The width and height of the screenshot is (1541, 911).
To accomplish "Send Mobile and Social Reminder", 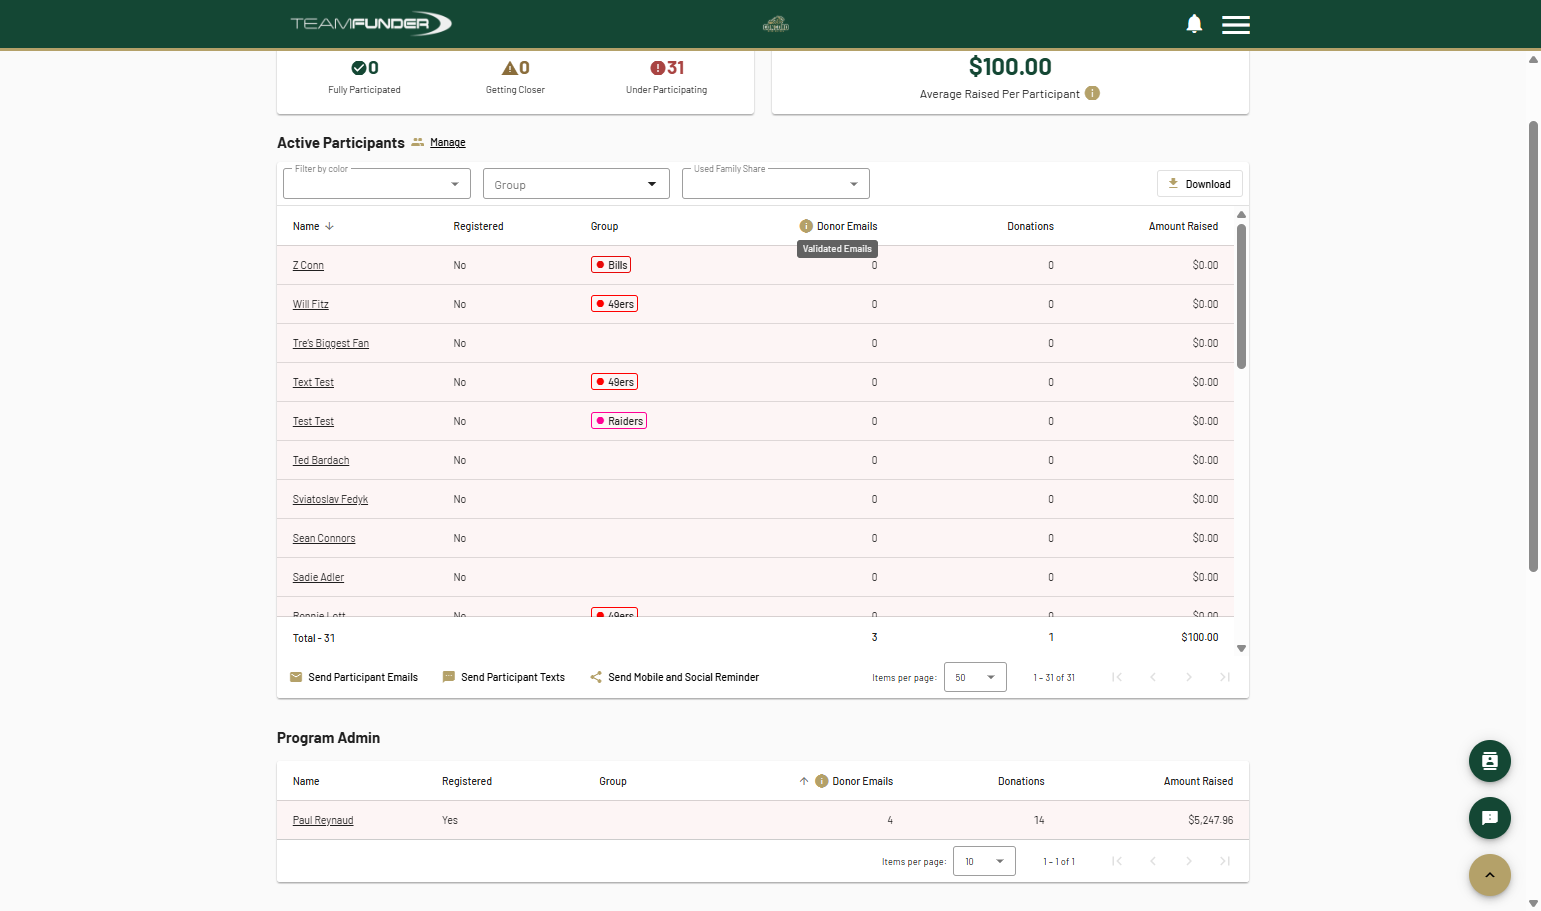I will coord(675,677).
